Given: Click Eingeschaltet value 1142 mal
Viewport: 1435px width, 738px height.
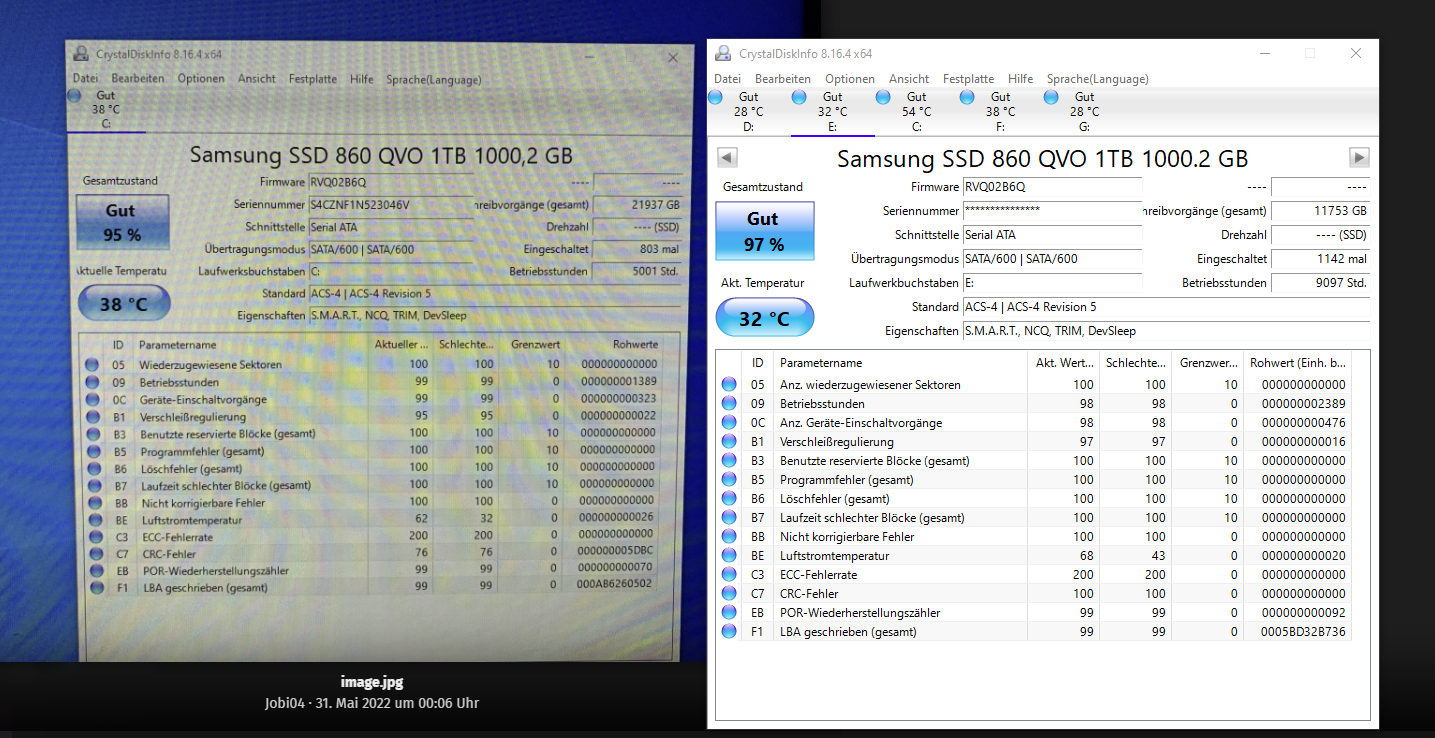Looking at the screenshot, I should coord(1320,259).
